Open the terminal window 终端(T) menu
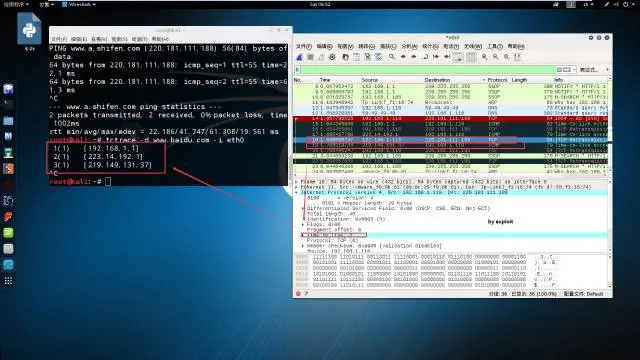 click(140, 39)
